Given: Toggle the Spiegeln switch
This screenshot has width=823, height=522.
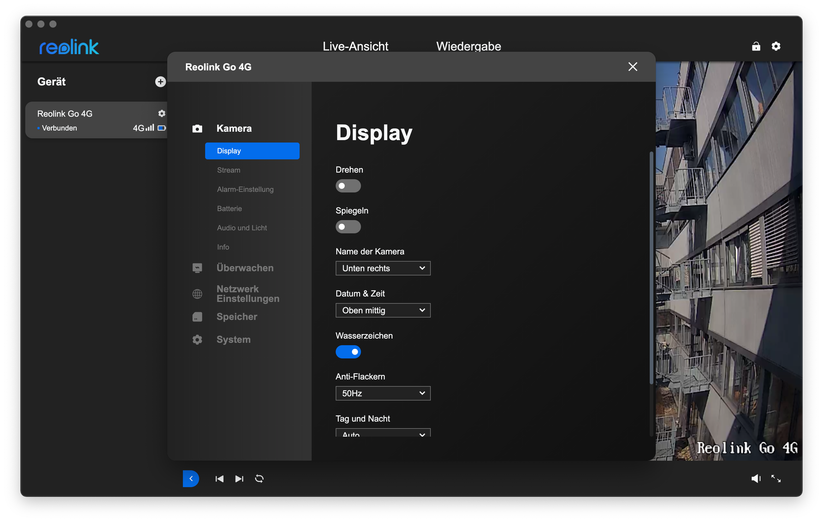Looking at the screenshot, I should click(x=348, y=227).
